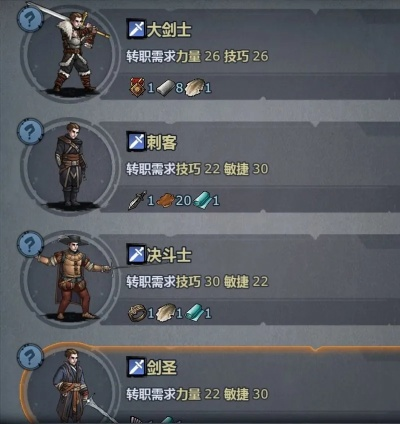Click the sword icon beside 剑圣
Screen dimensions: 400x424
[136, 366]
